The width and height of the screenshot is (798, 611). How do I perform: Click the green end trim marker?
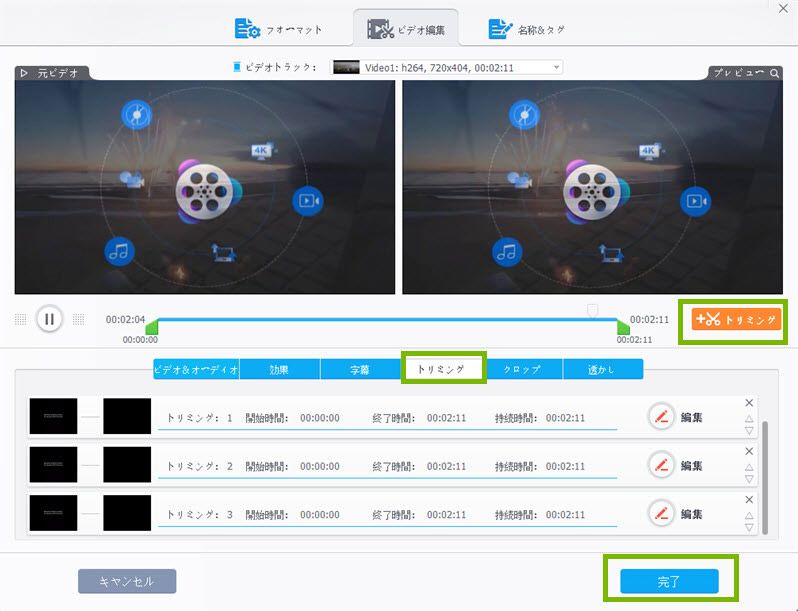(624, 327)
